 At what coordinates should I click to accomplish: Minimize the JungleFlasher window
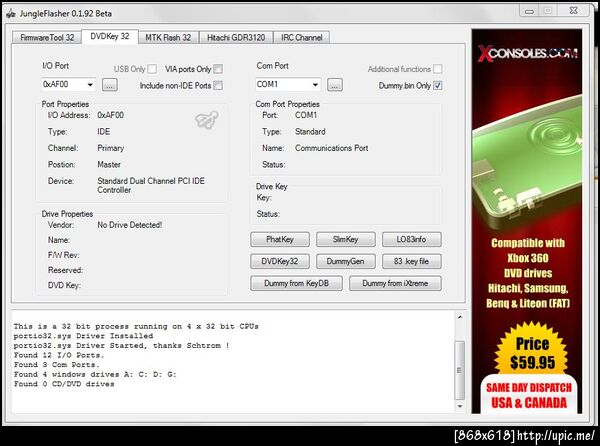pos(529,11)
